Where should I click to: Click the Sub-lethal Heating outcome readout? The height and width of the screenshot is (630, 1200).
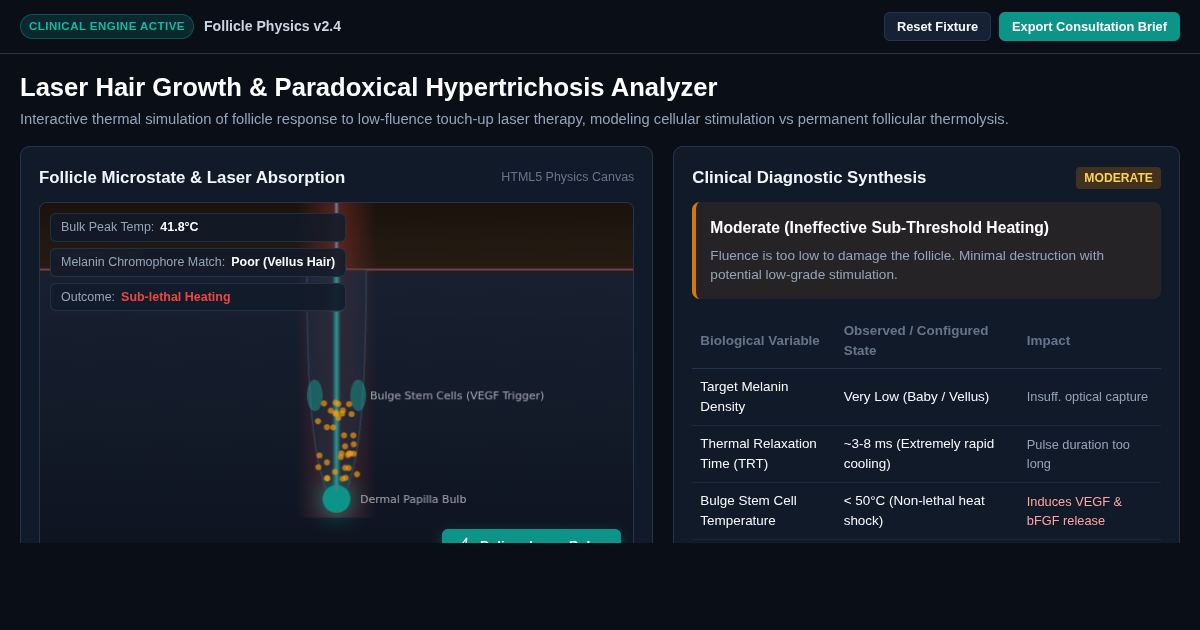coord(198,297)
